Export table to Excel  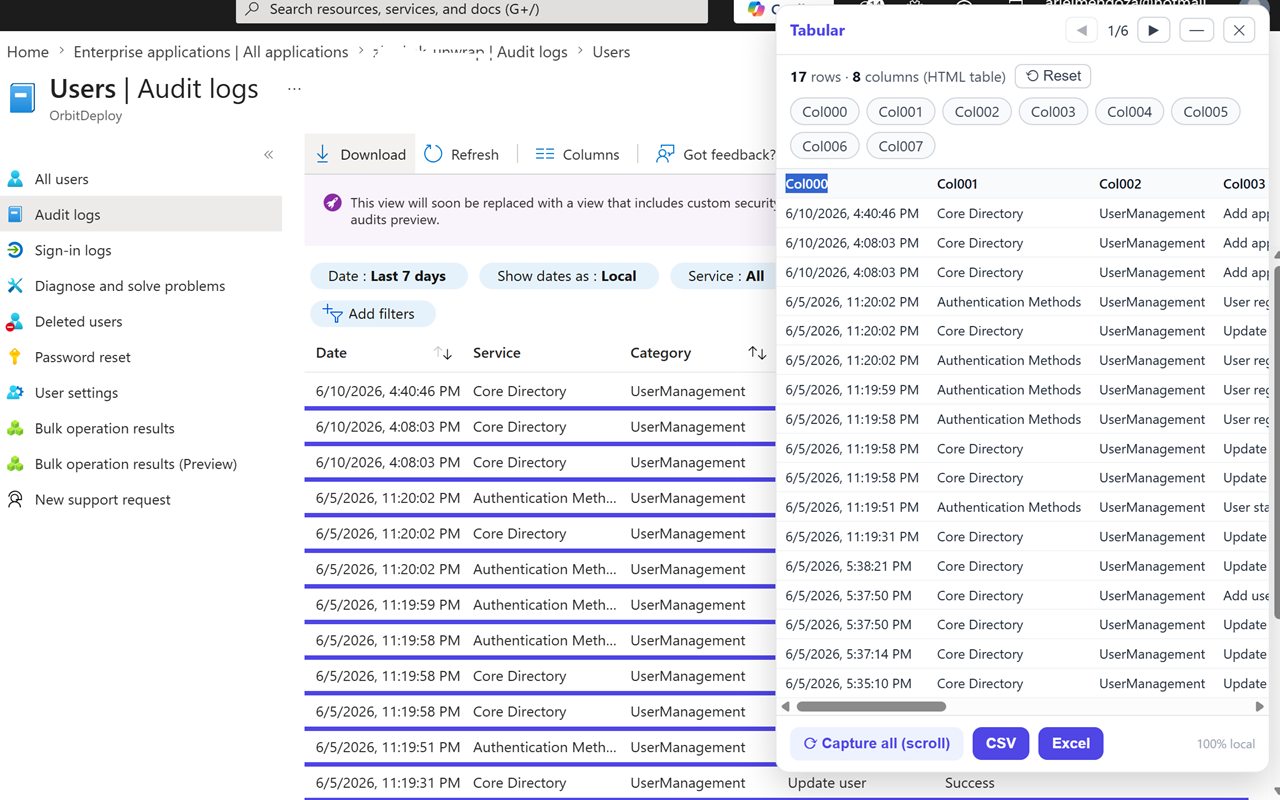1071,743
